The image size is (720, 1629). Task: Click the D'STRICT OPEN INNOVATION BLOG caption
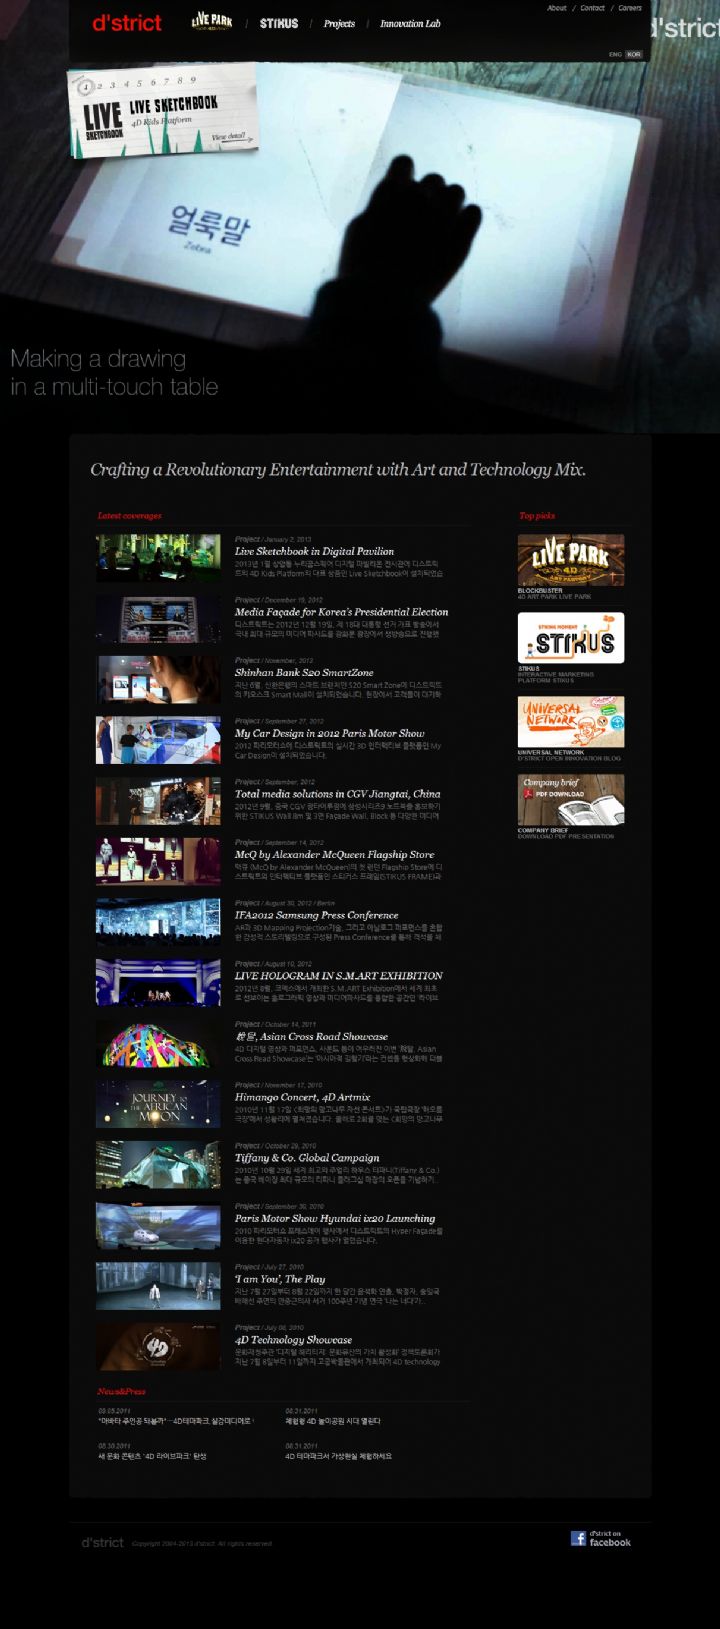click(x=569, y=759)
